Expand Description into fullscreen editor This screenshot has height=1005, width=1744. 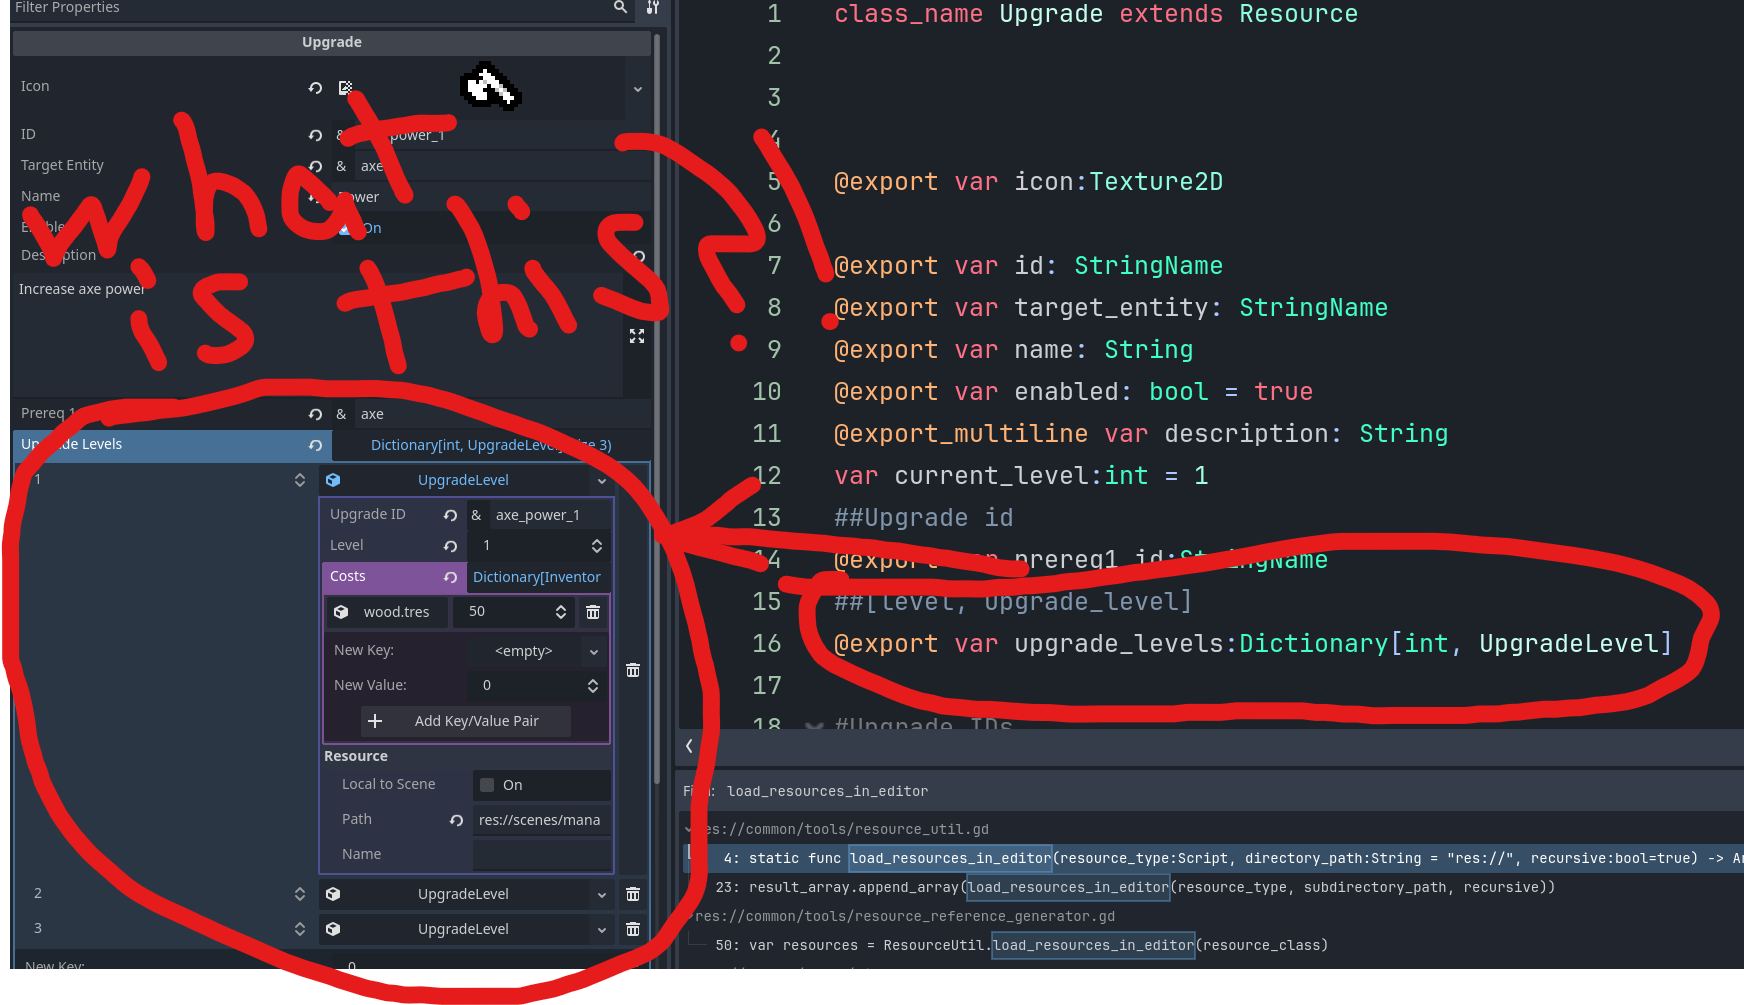click(x=637, y=336)
